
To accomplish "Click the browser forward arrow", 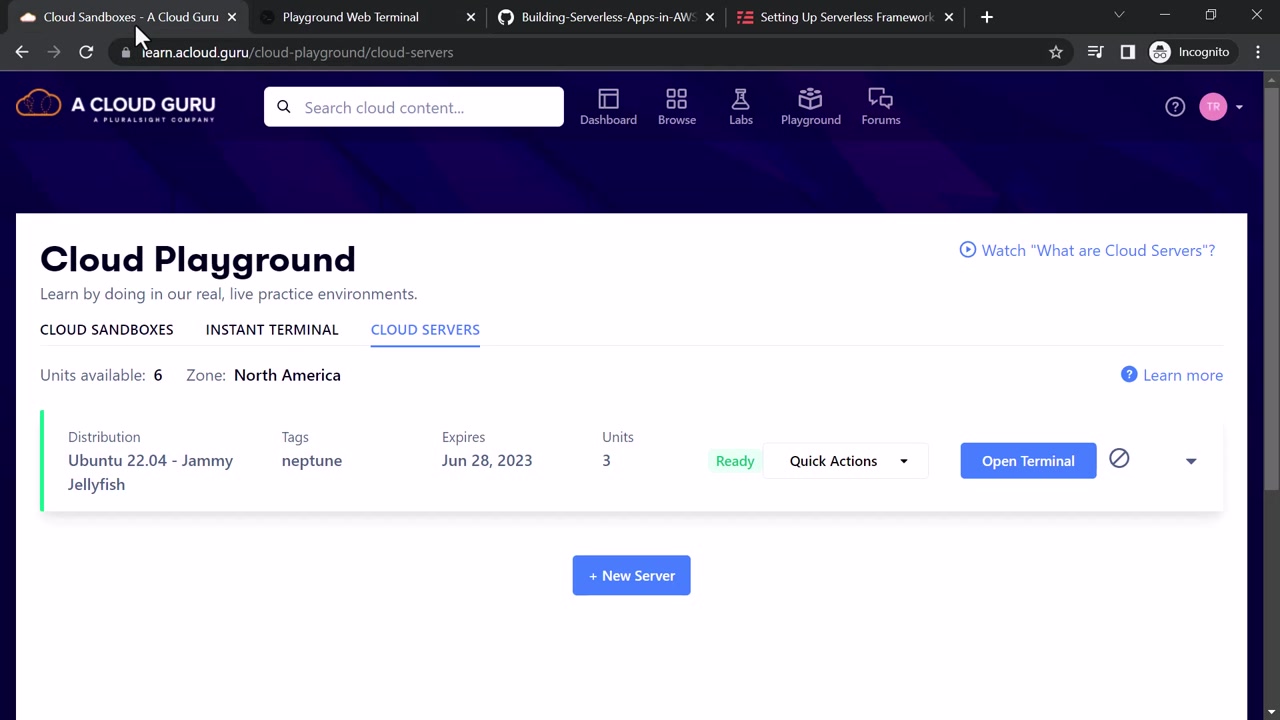I will (x=54, y=52).
